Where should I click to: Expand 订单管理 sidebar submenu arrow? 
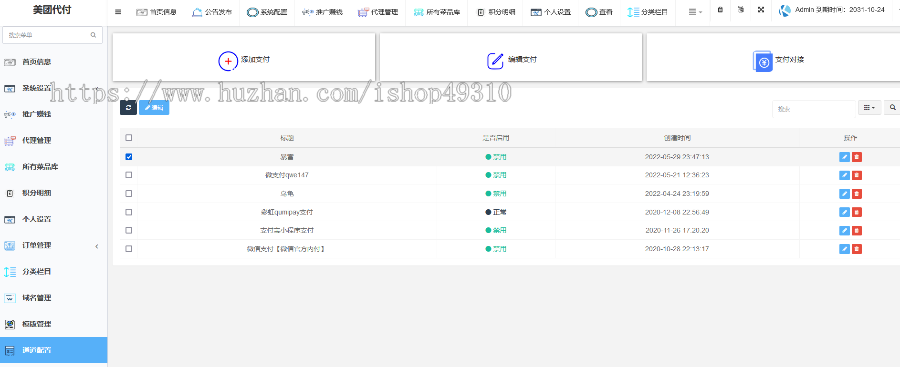click(x=96, y=246)
